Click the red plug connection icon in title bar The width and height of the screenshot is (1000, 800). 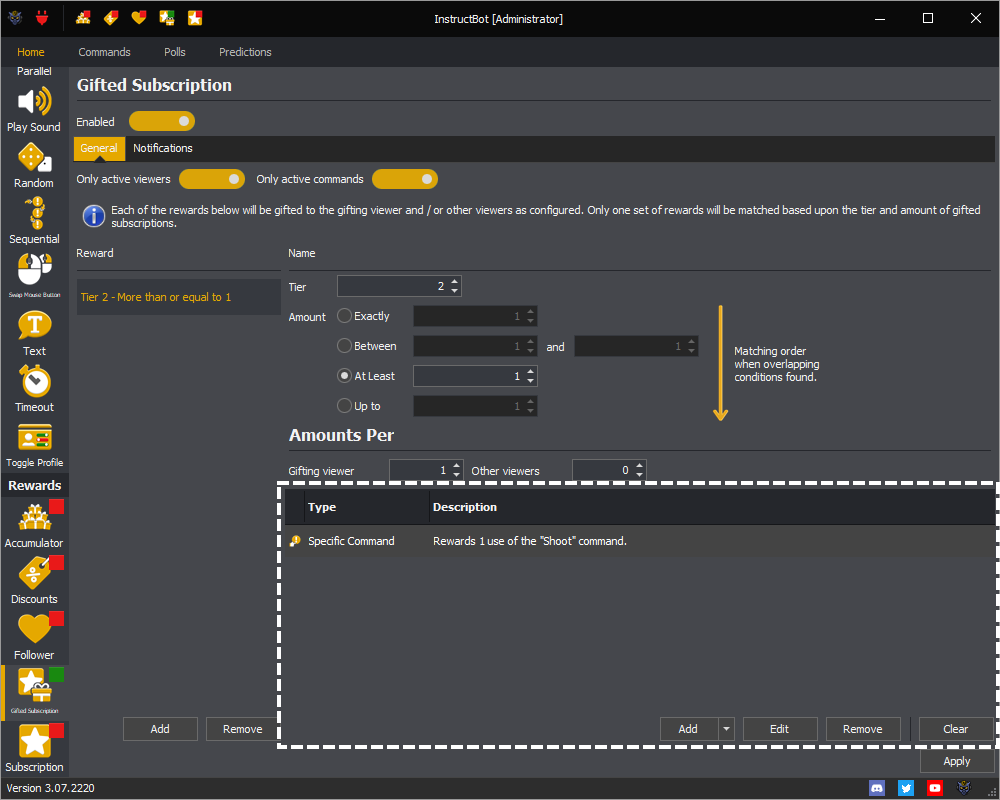(42, 19)
